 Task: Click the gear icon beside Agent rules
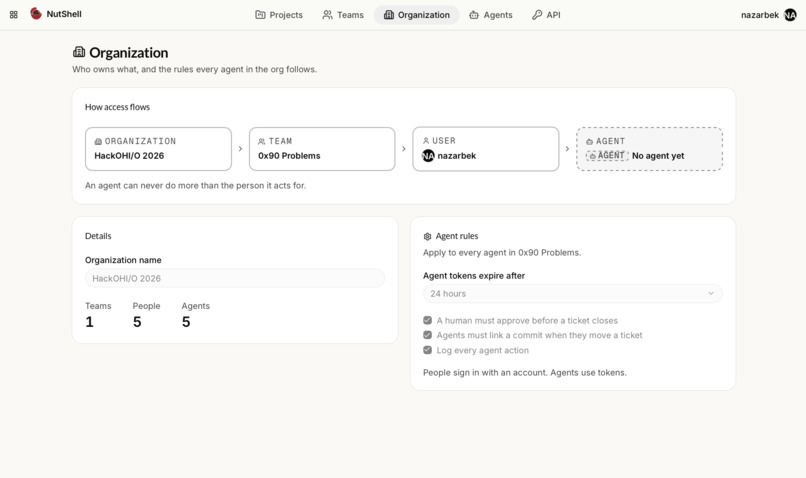[427, 236]
